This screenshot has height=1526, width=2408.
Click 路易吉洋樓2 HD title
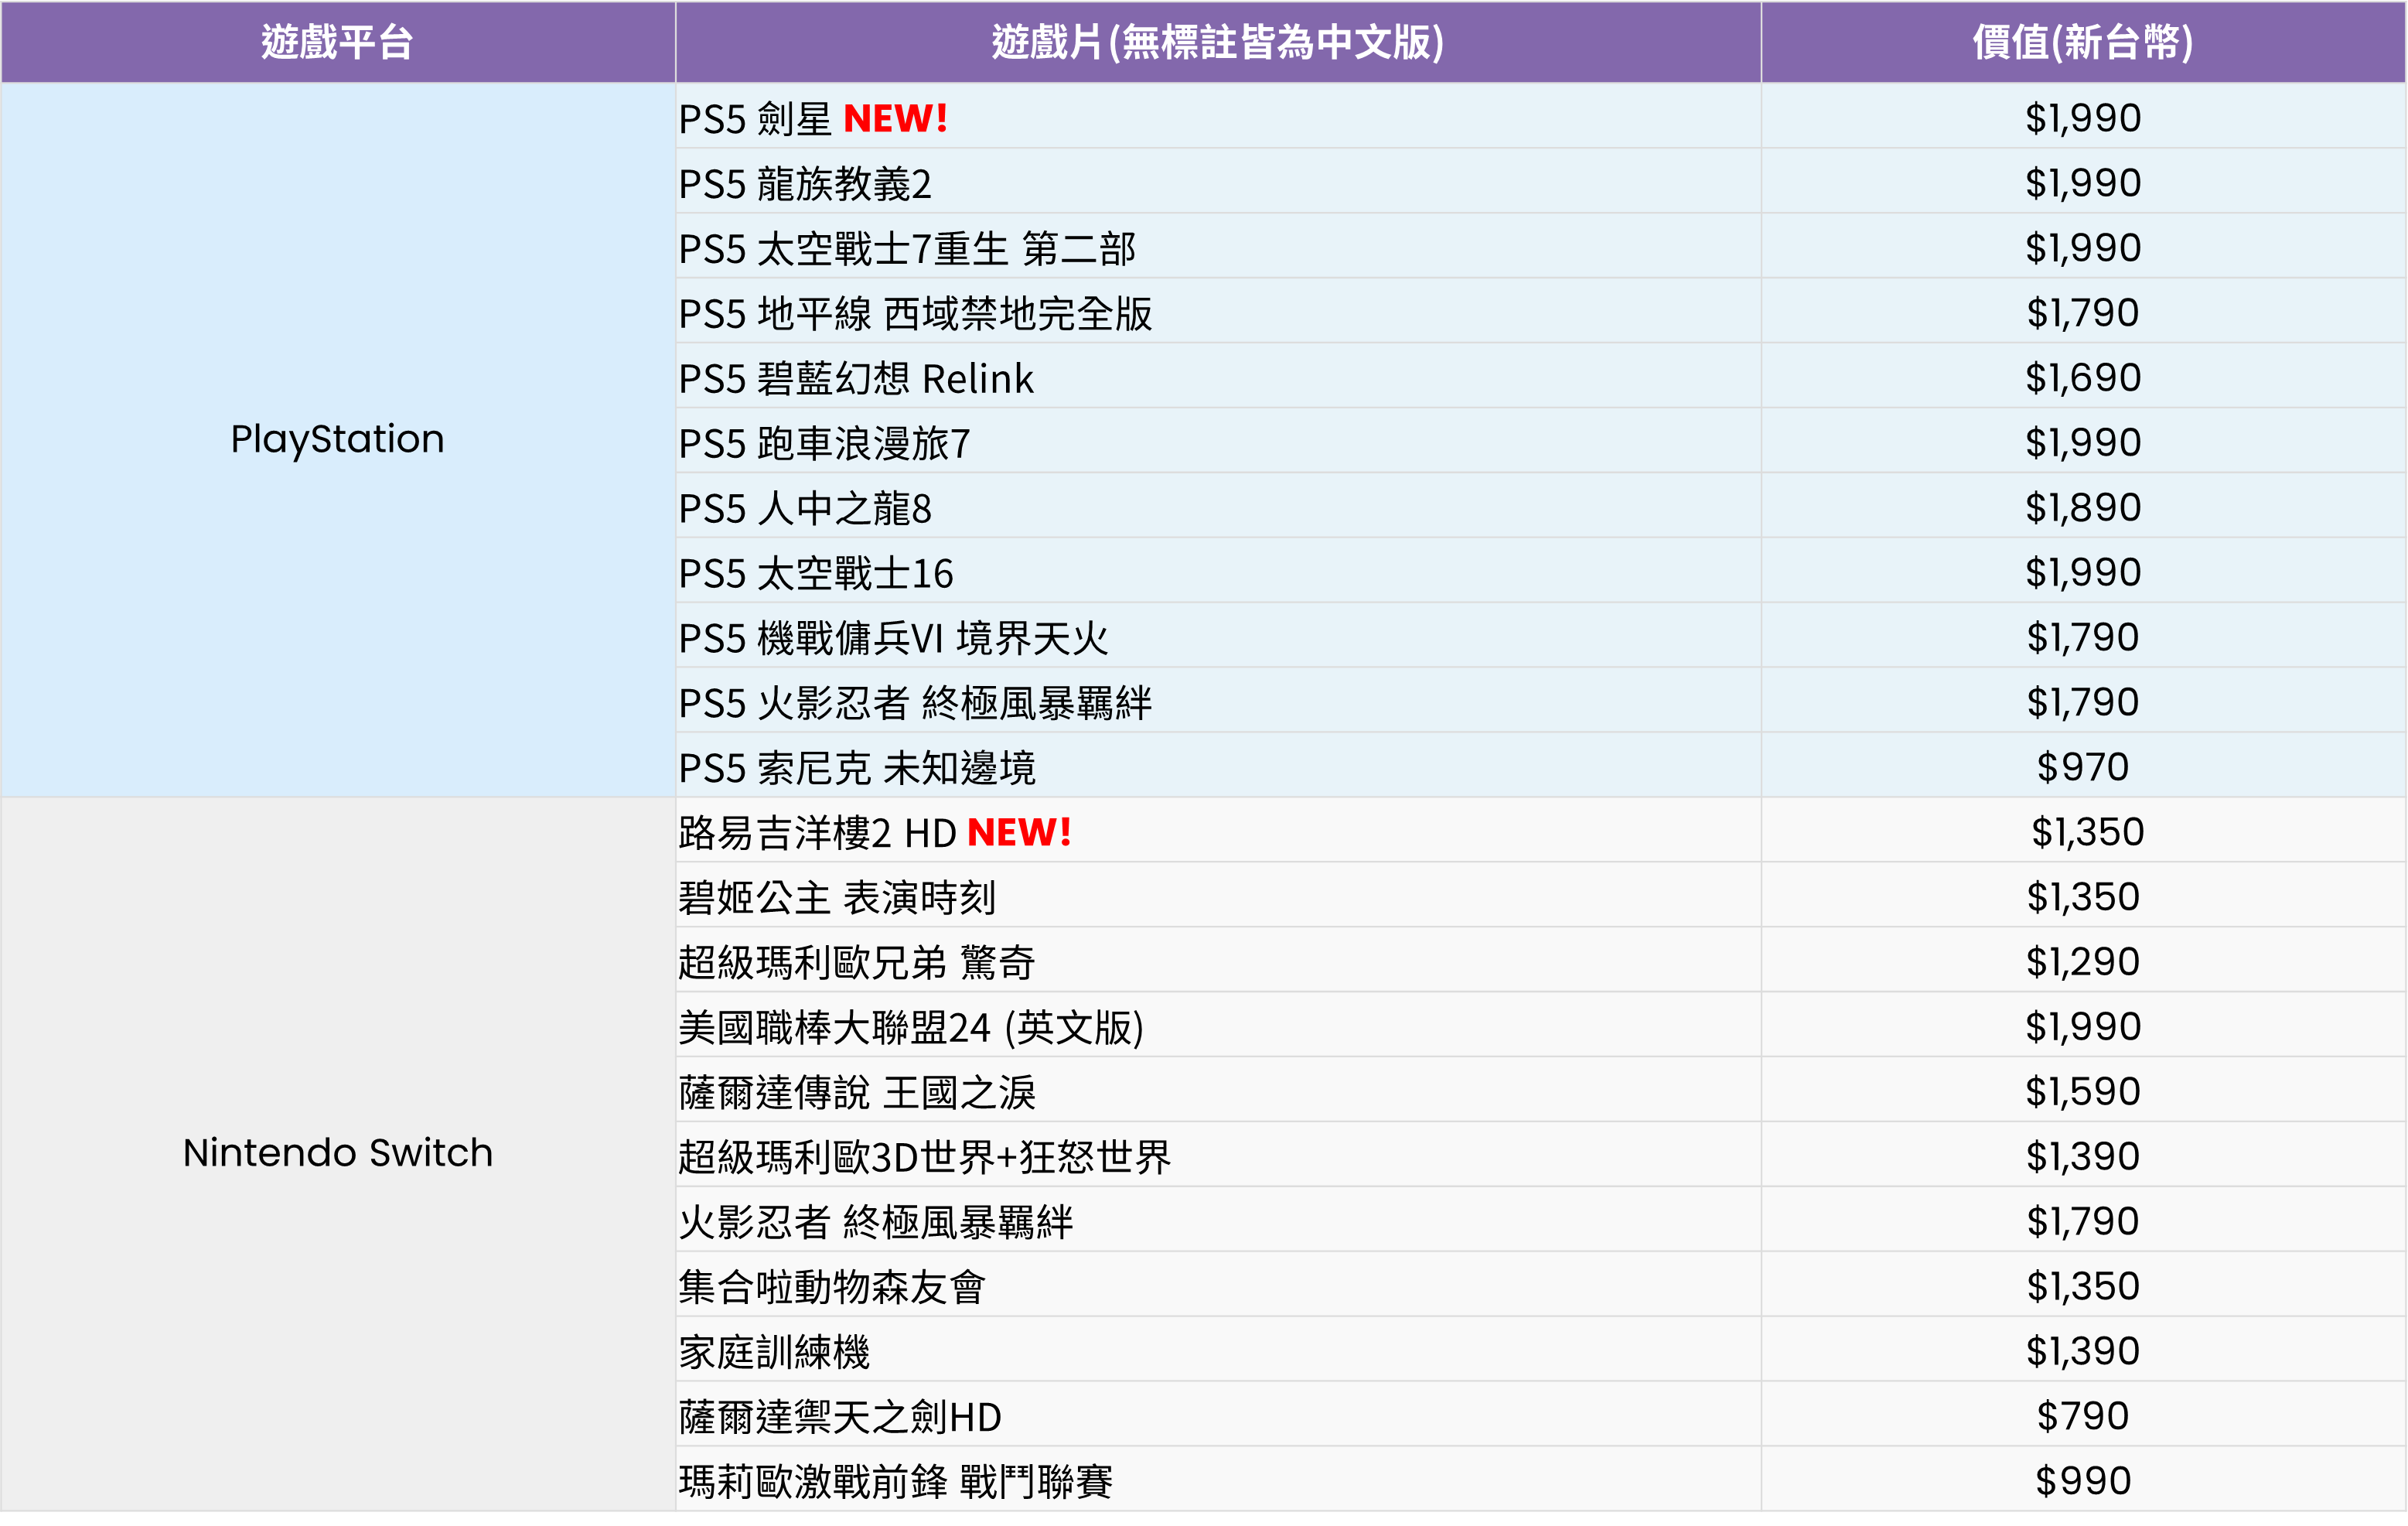tap(817, 833)
